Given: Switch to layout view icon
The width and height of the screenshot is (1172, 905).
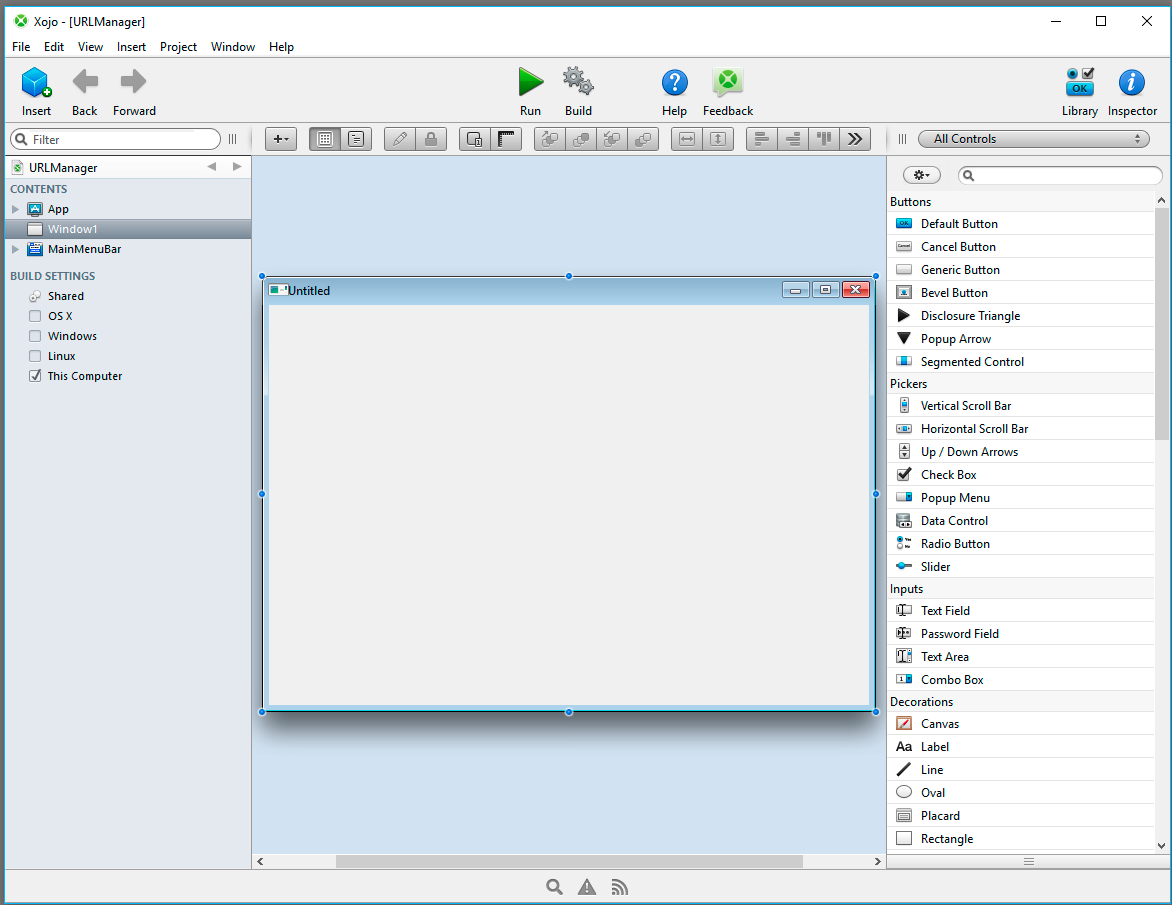Looking at the screenshot, I should [x=324, y=139].
